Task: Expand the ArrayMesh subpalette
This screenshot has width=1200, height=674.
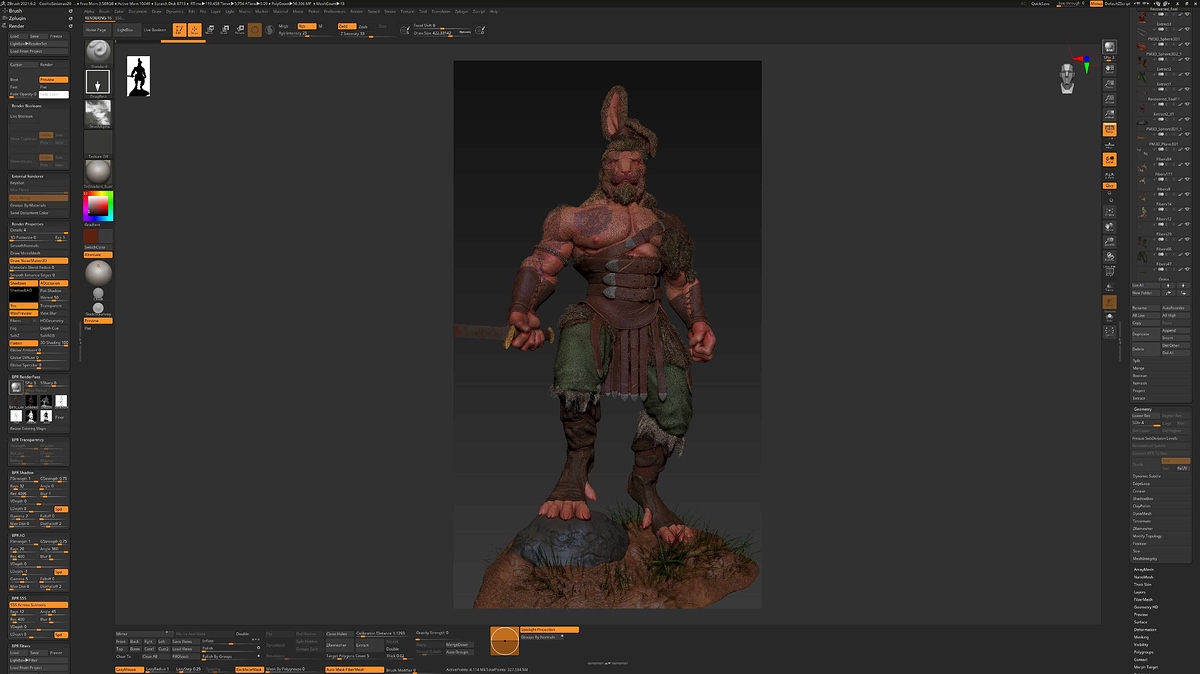Action: pyautogui.click(x=1144, y=569)
